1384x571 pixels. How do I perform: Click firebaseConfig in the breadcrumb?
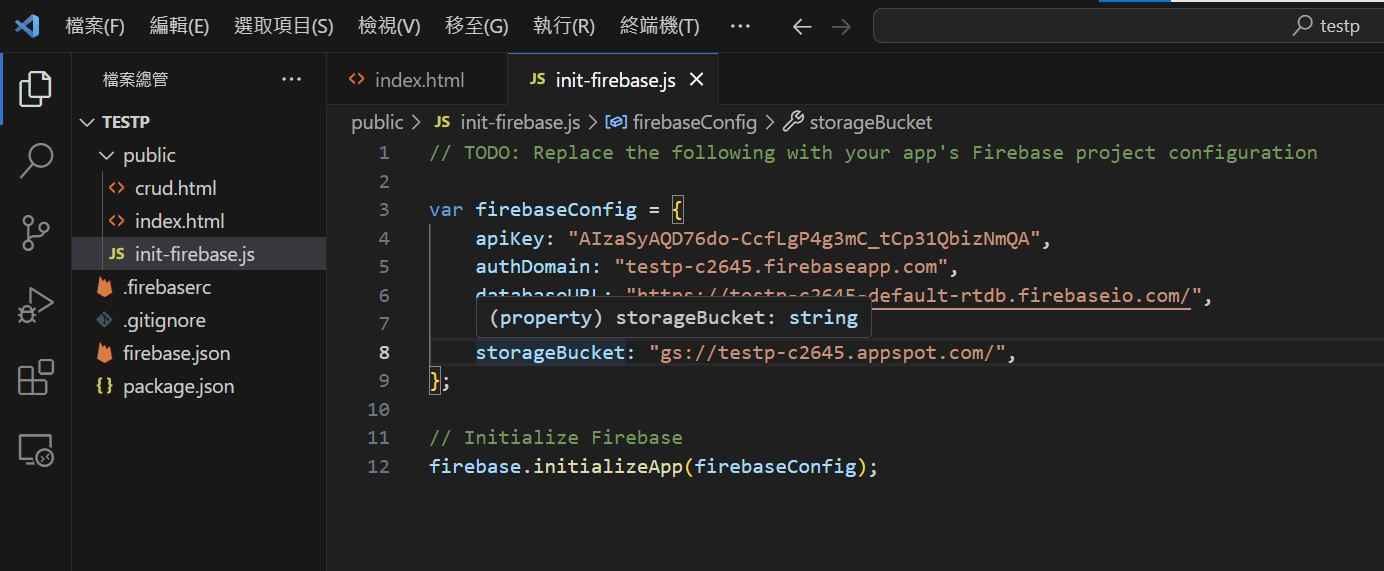tap(694, 122)
